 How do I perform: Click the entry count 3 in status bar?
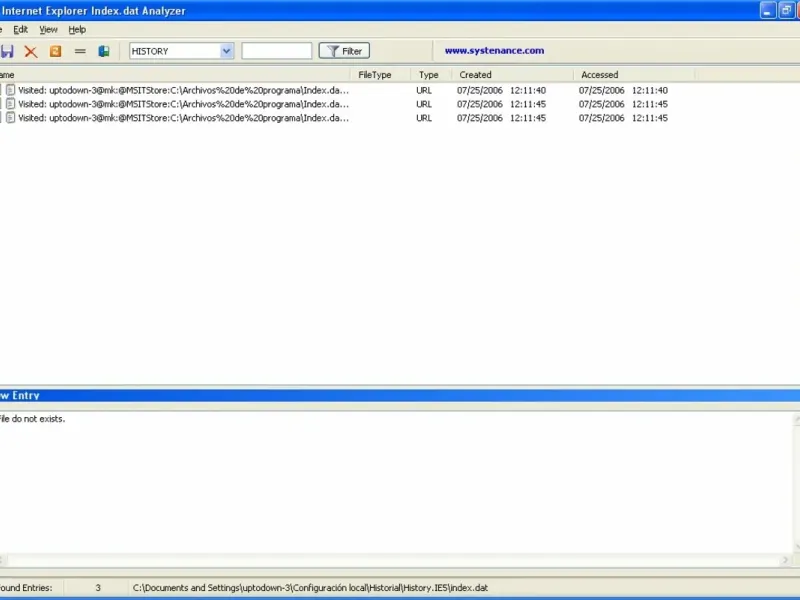pos(98,588)
